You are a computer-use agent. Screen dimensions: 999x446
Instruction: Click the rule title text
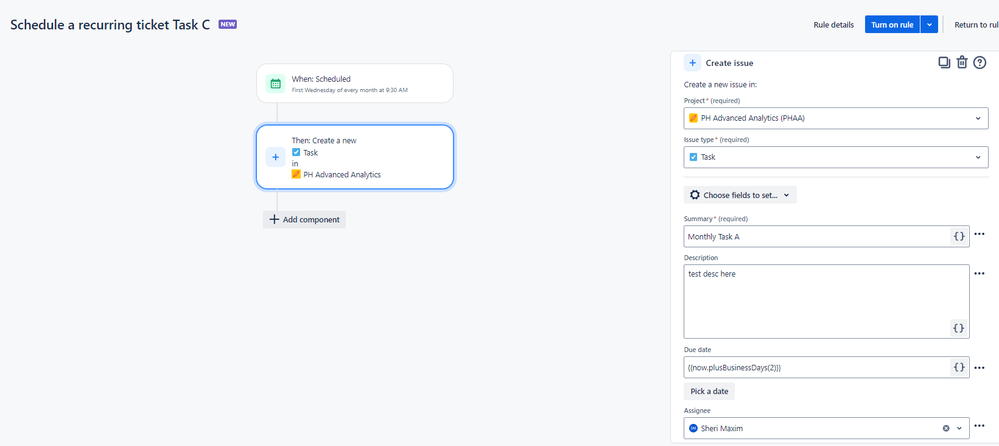(110, 25)
